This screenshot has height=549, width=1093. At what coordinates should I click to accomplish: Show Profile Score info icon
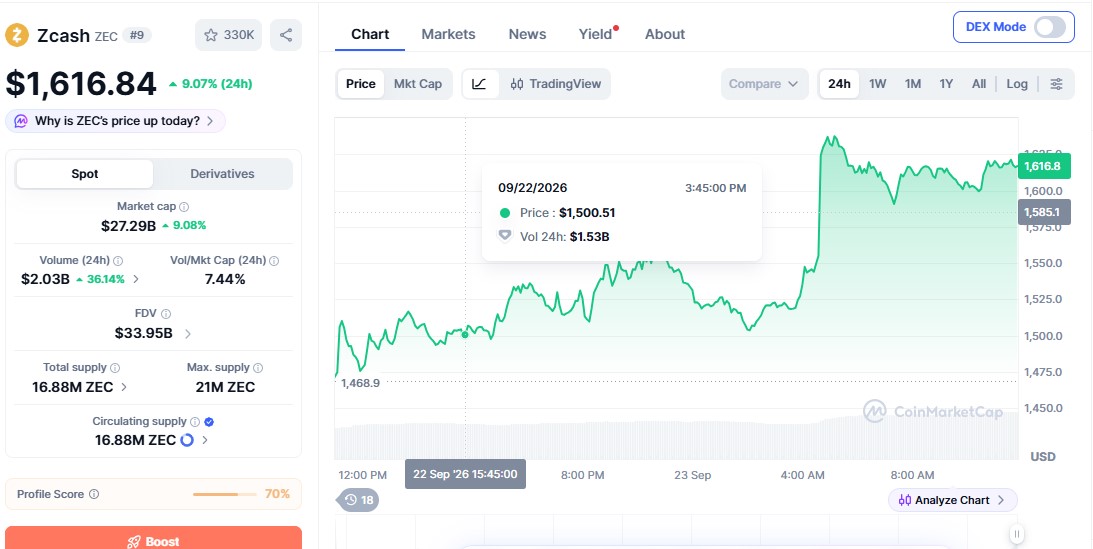94,494
